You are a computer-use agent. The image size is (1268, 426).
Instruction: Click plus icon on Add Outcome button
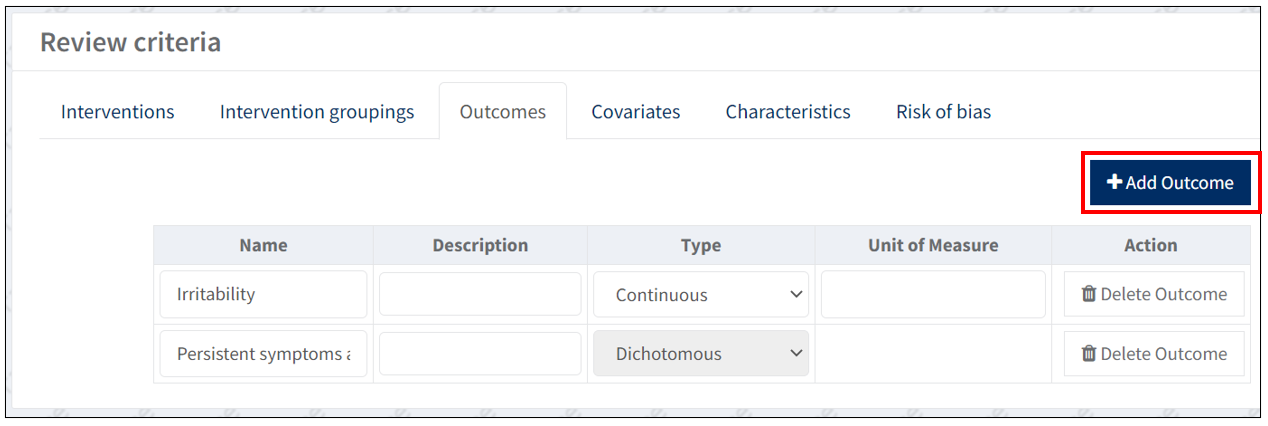pos(1114,183)
